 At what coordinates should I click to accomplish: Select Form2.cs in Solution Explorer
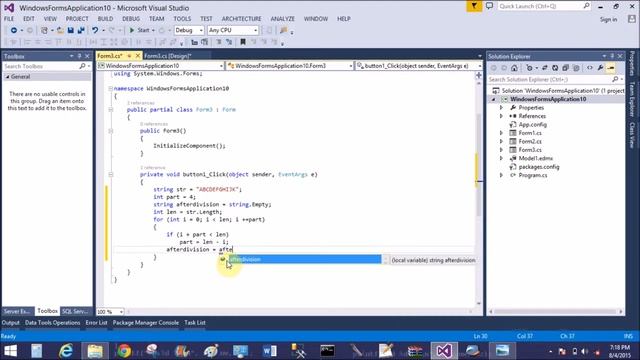tap(530, 142)
